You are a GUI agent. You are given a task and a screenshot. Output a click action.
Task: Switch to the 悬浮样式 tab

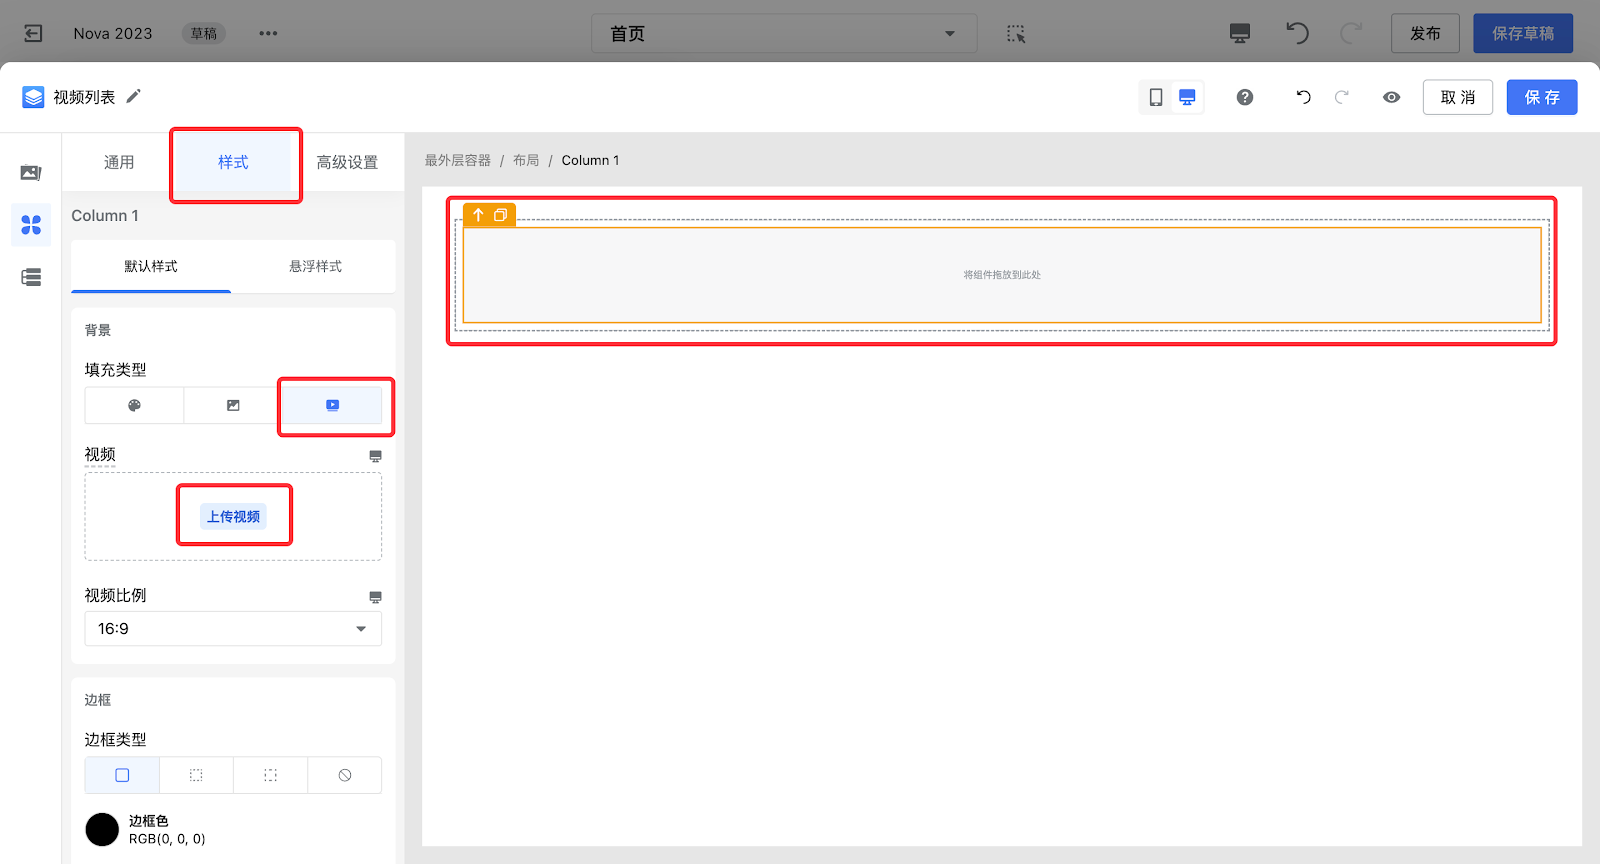[x=315, y=266]
